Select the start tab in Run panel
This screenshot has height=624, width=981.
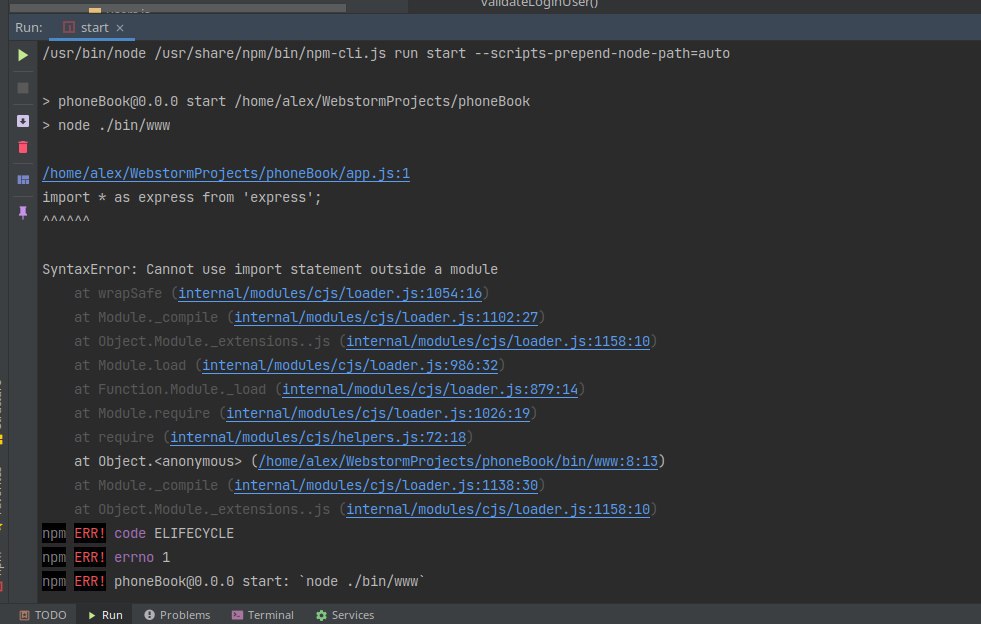coord(94,28)
